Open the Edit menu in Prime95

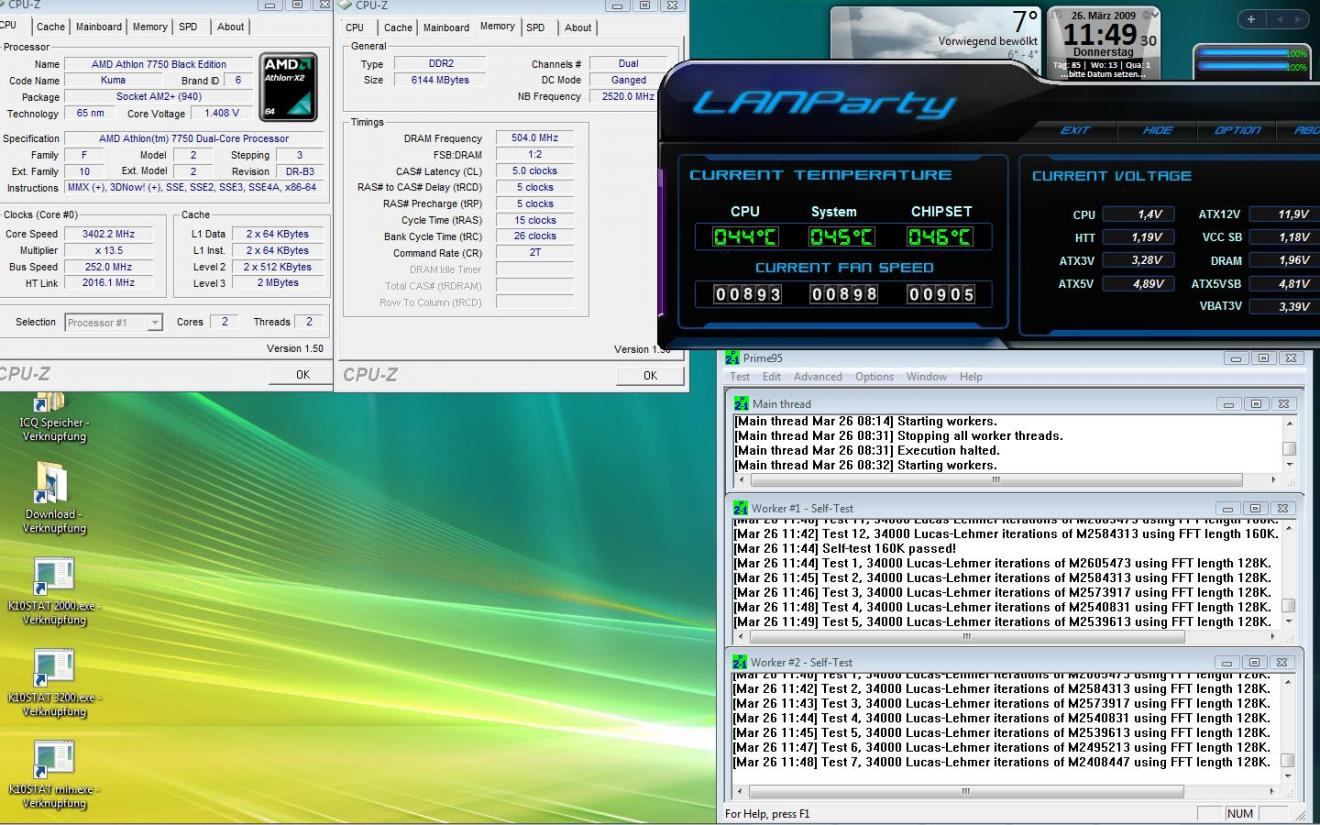772,377
